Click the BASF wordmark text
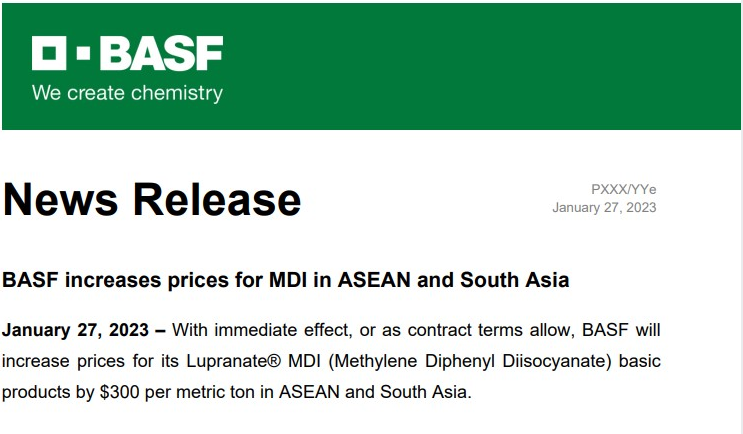743x434 pixels. point(162,53)
